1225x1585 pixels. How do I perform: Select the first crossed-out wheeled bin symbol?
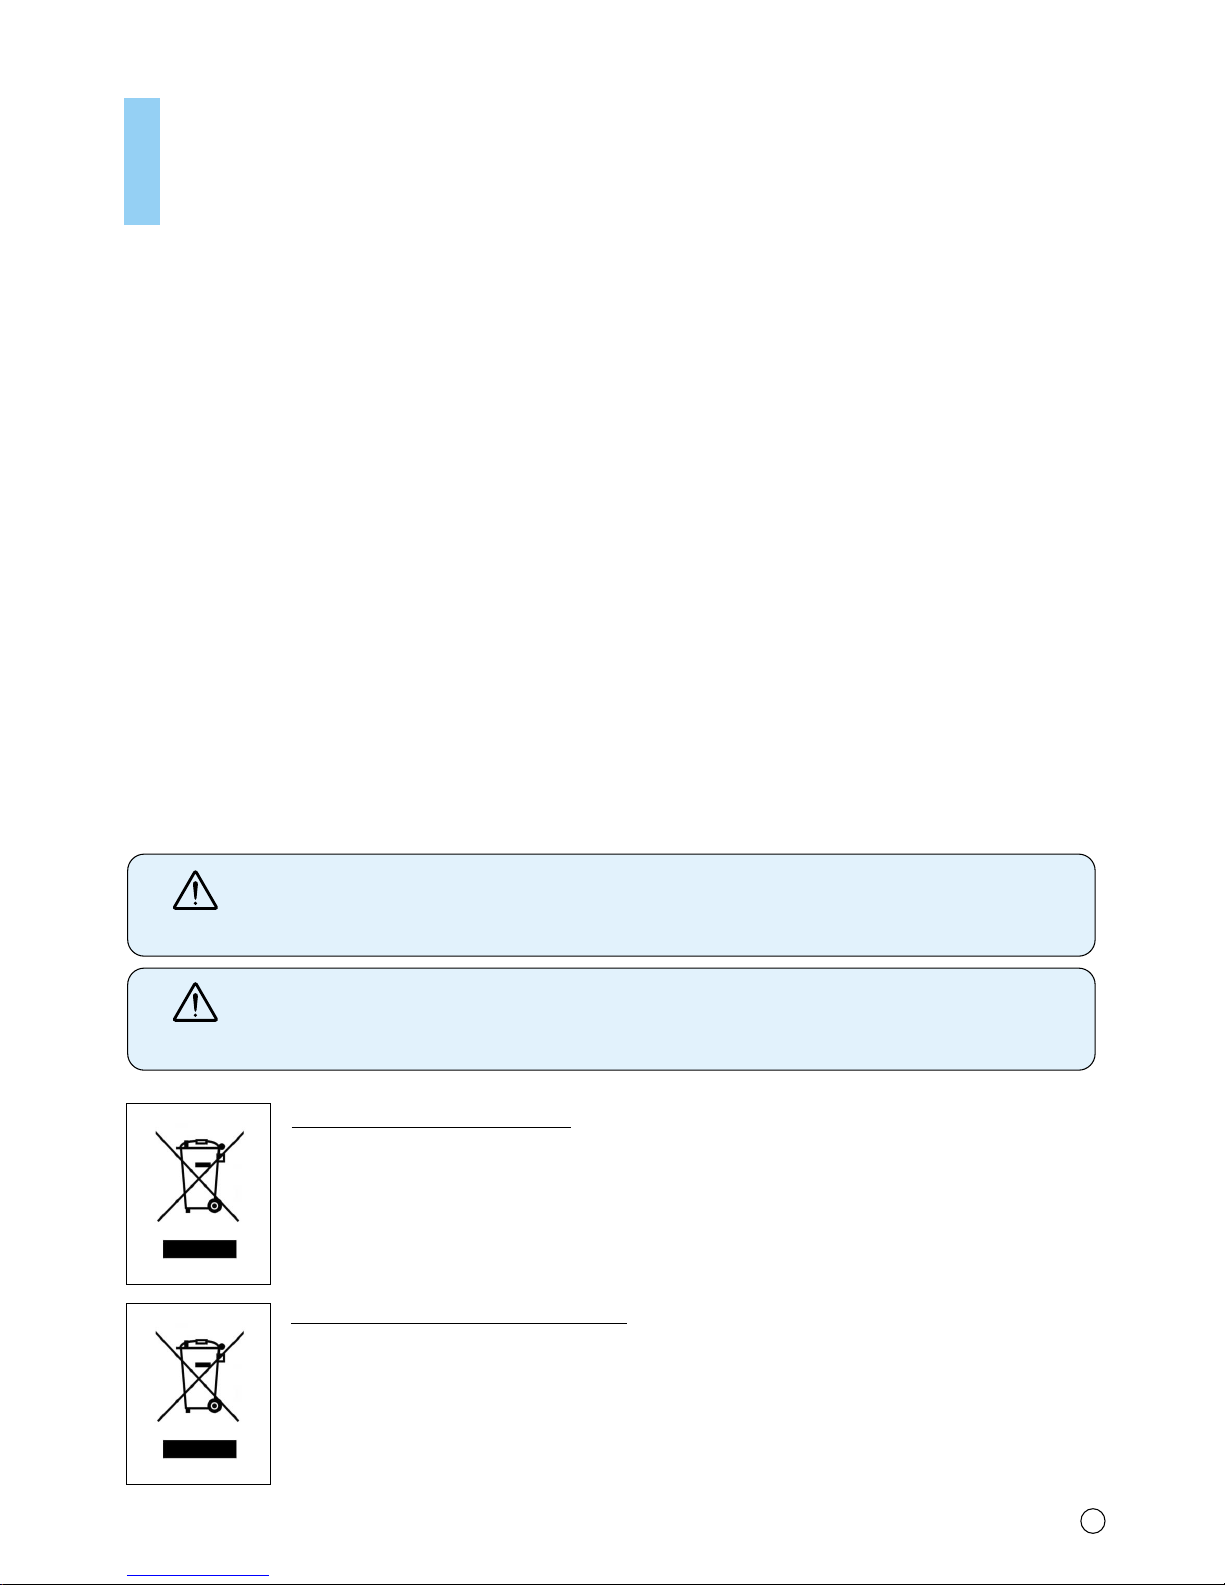pos(198,1177)
